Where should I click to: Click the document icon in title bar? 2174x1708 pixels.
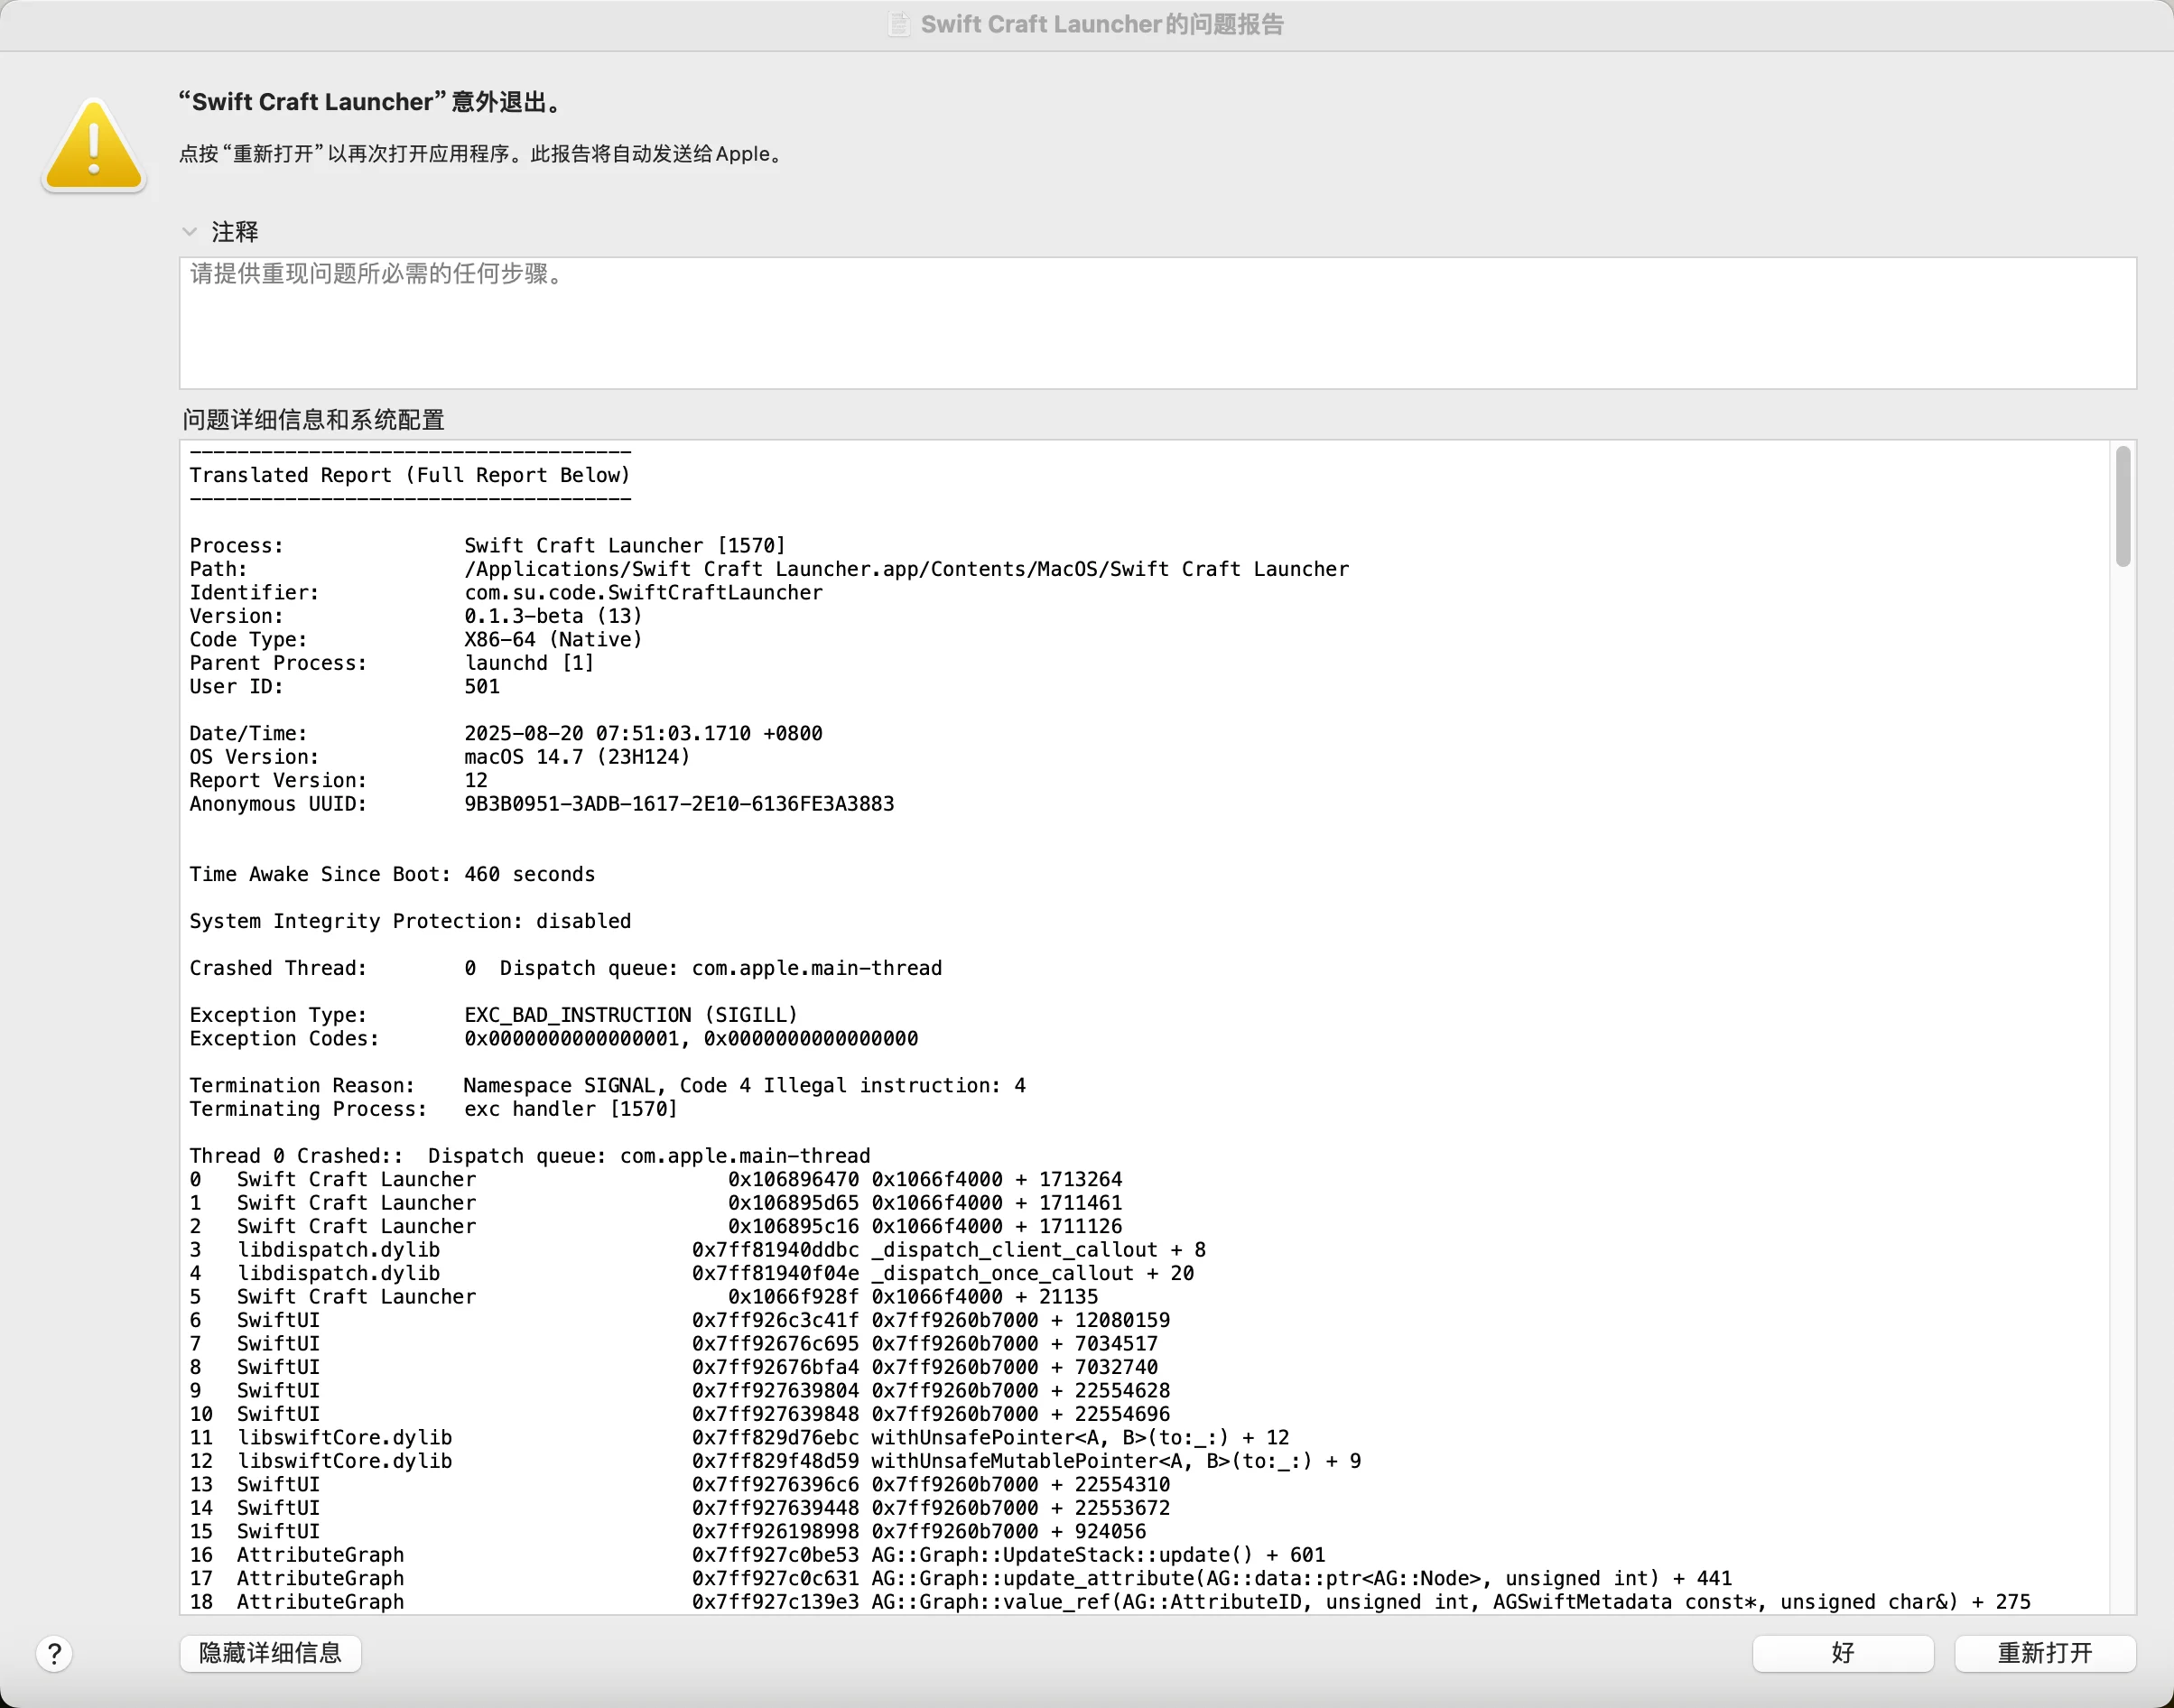click(x=899, y=24)
